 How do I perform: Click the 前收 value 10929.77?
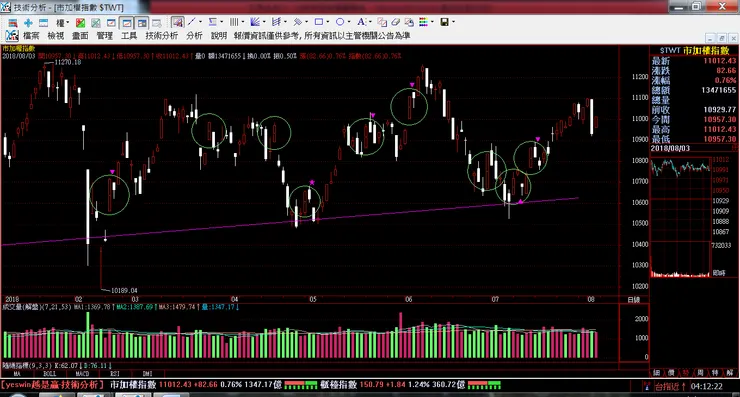(x=720, y=110)
